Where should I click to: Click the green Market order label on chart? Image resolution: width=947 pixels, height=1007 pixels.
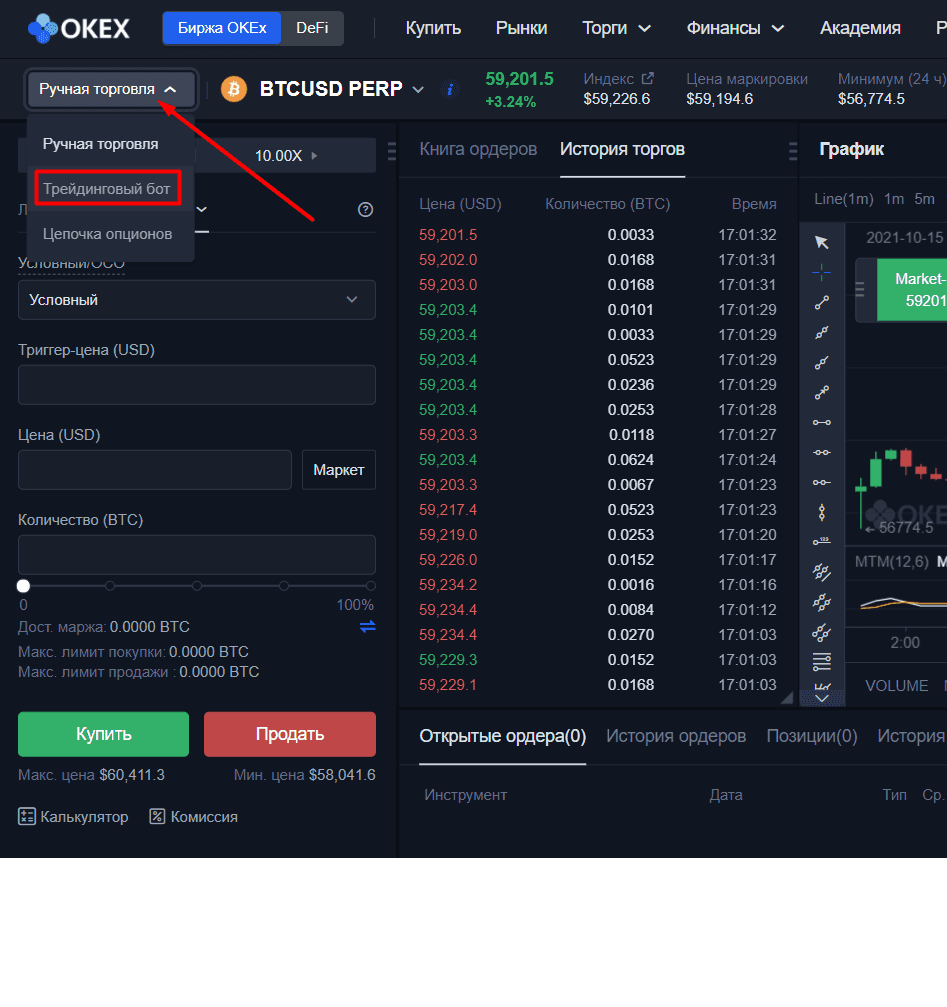pos(912,290)
